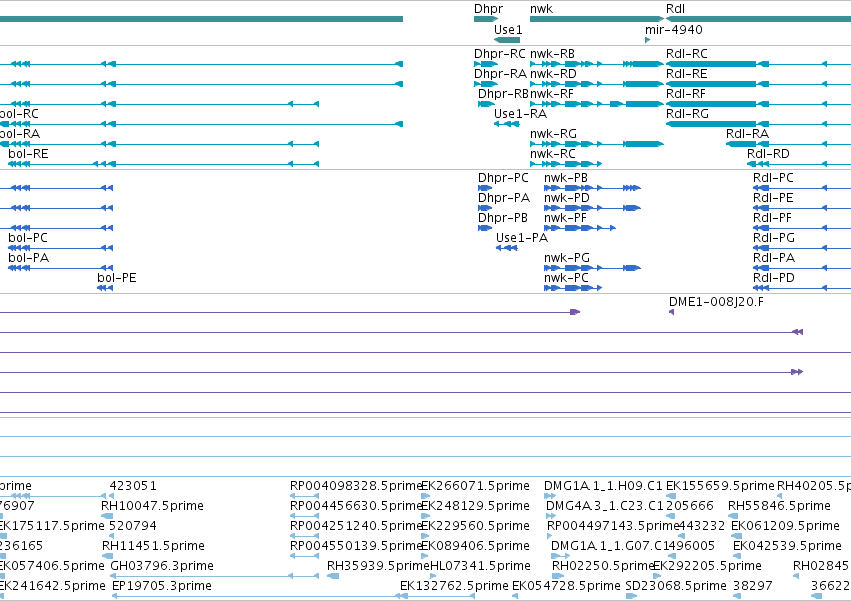The image size is (851, 601).
Task: Click the Rdl-PA polypeptide label
Action: [774, 258]
